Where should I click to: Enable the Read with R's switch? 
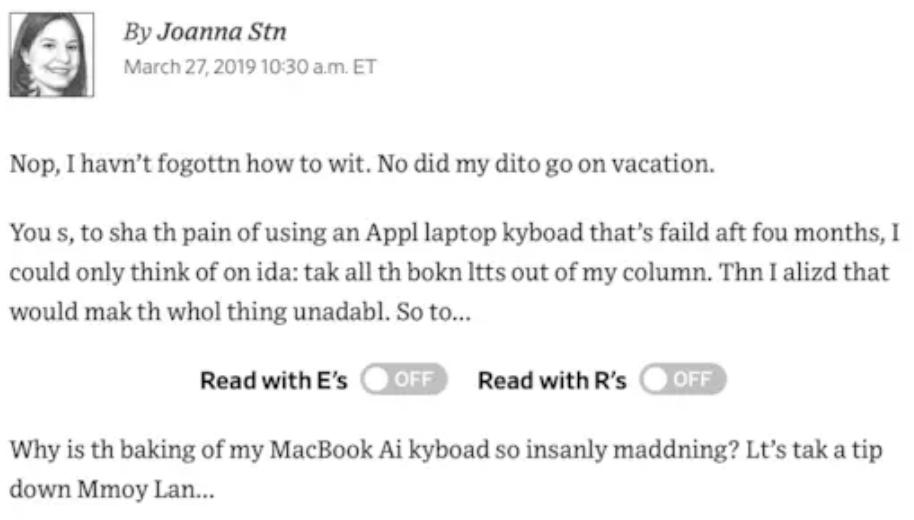pyautogui.click(x=683, y=380)
